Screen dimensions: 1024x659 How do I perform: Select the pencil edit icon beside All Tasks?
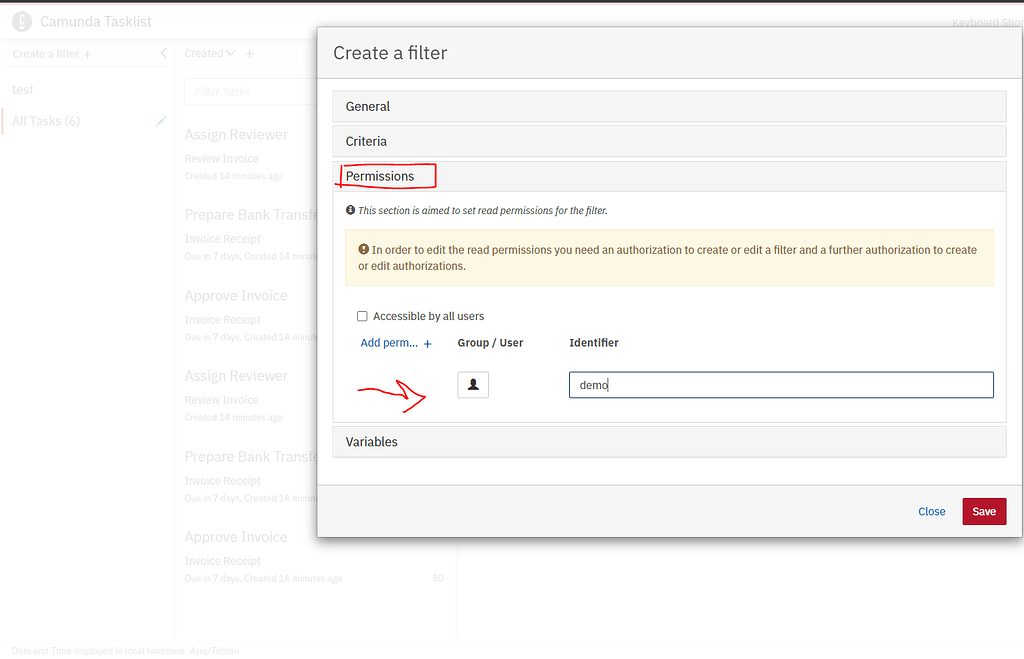[160, 121]
